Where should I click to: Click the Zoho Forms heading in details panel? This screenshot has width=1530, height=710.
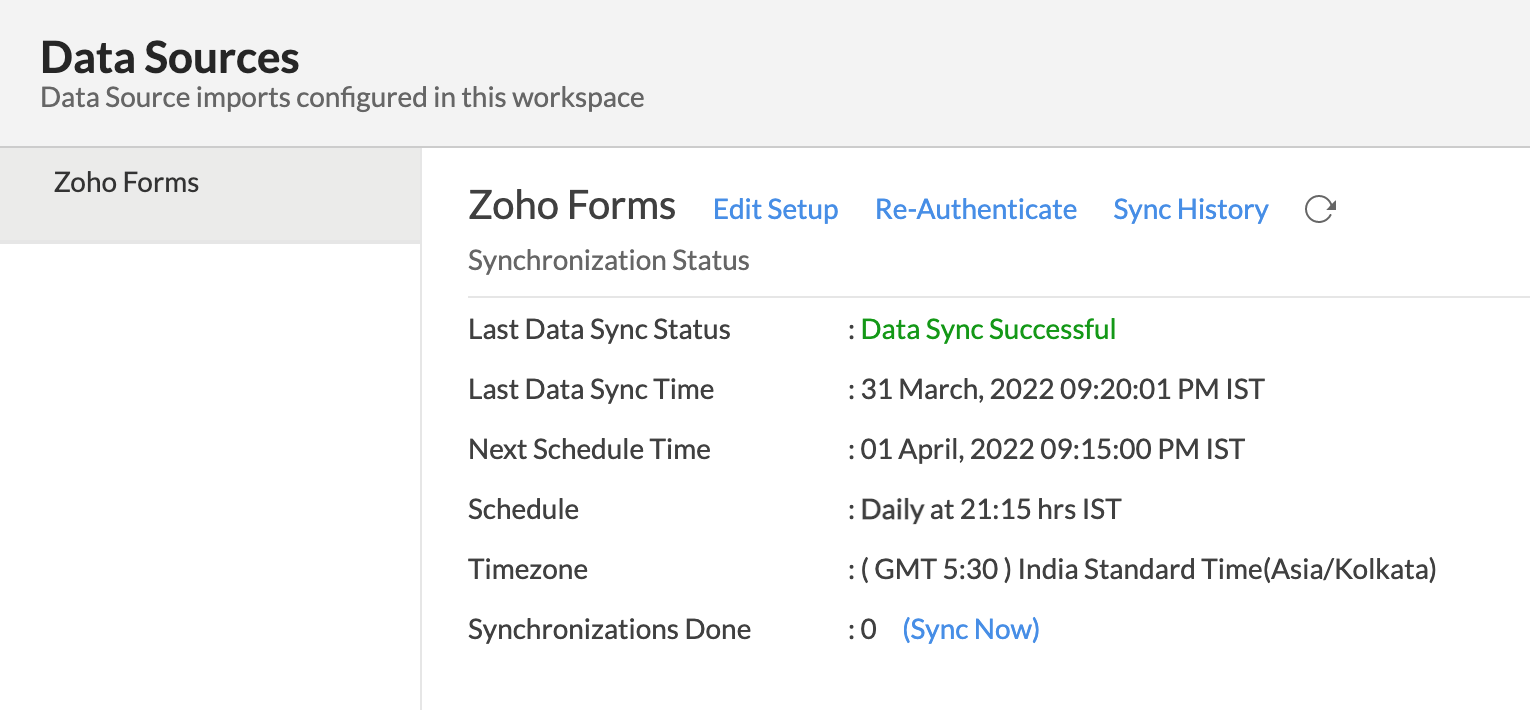pyautogui.click(x=571, y=206)
